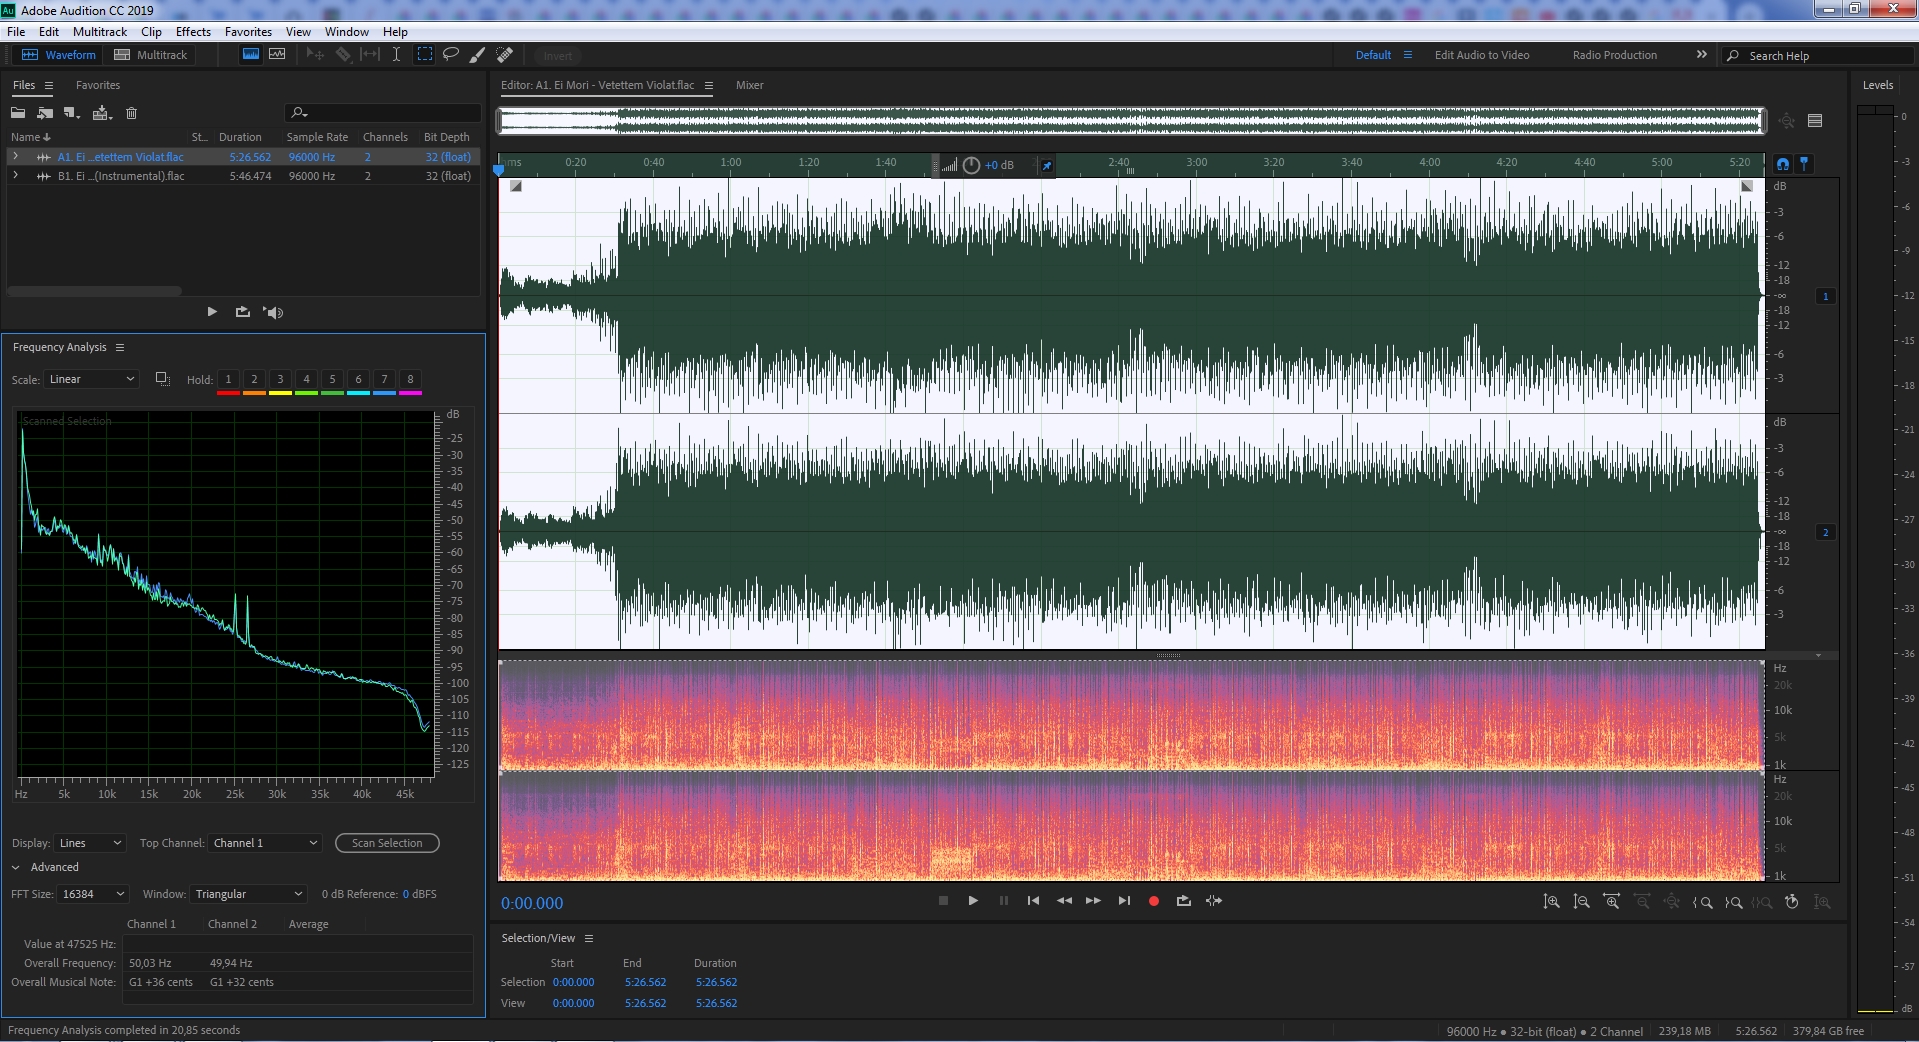Open the Effects menu
The height and width of the screenshot is (1042, 1919).
pyautogui.click(x=193, y=32)
